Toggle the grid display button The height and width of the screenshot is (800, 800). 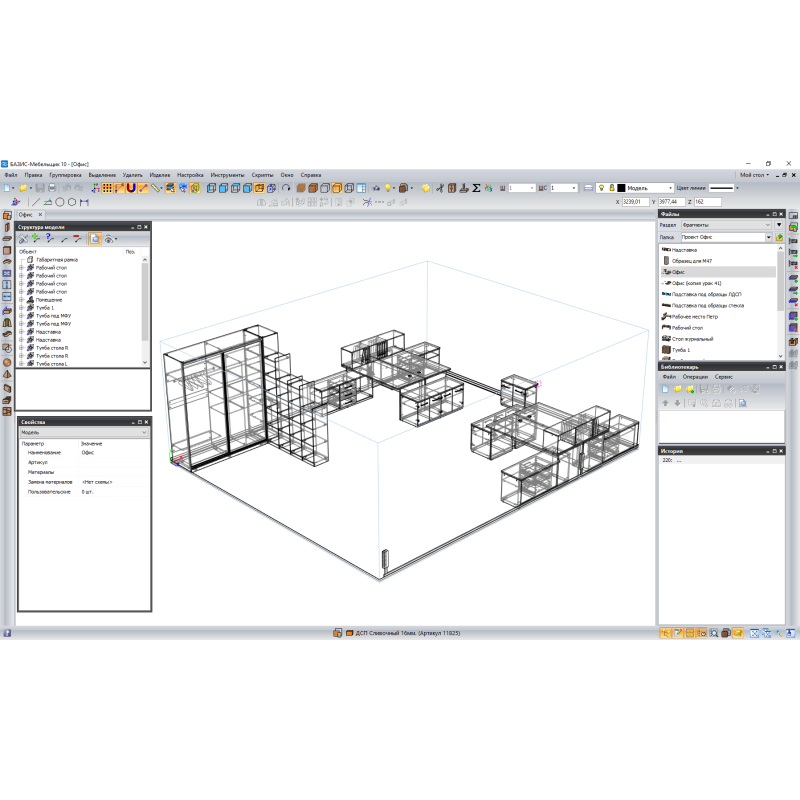pos(107,188)
